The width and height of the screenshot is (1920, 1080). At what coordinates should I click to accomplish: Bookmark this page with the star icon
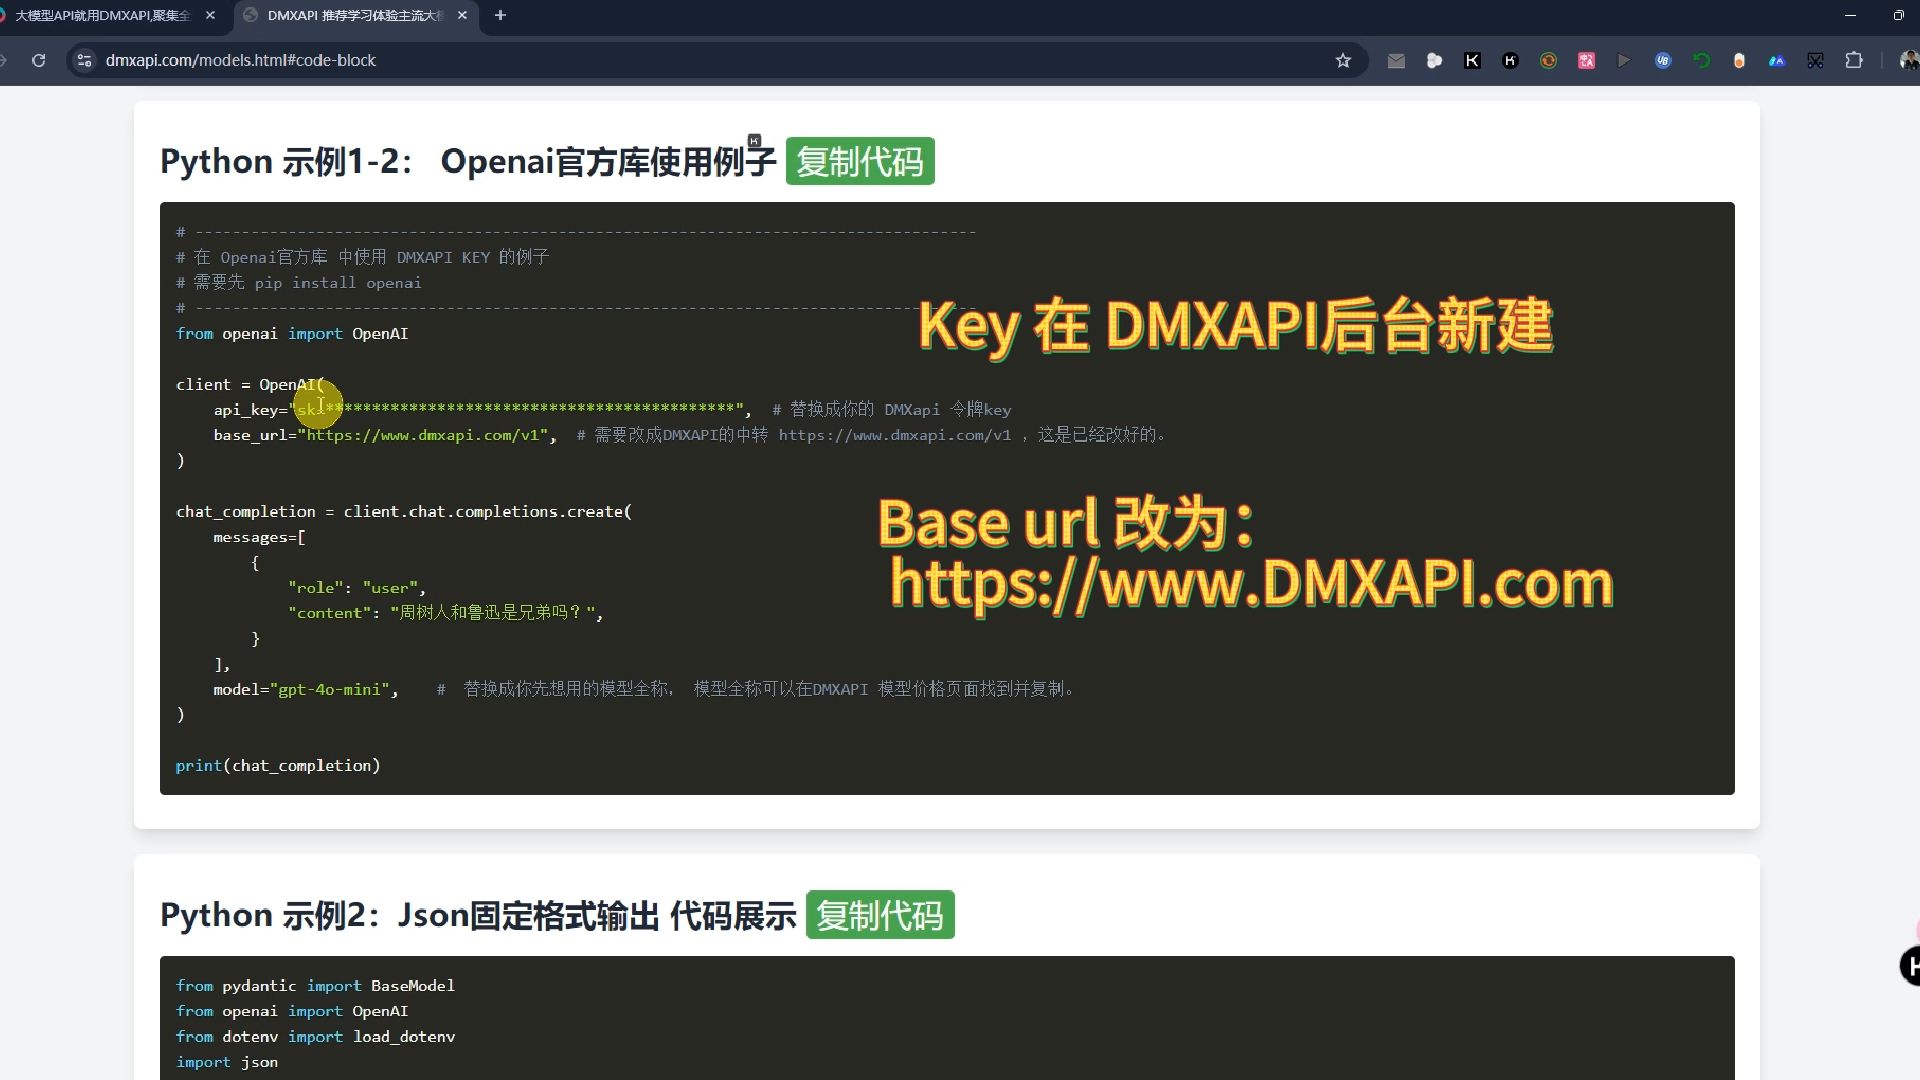1343,61
